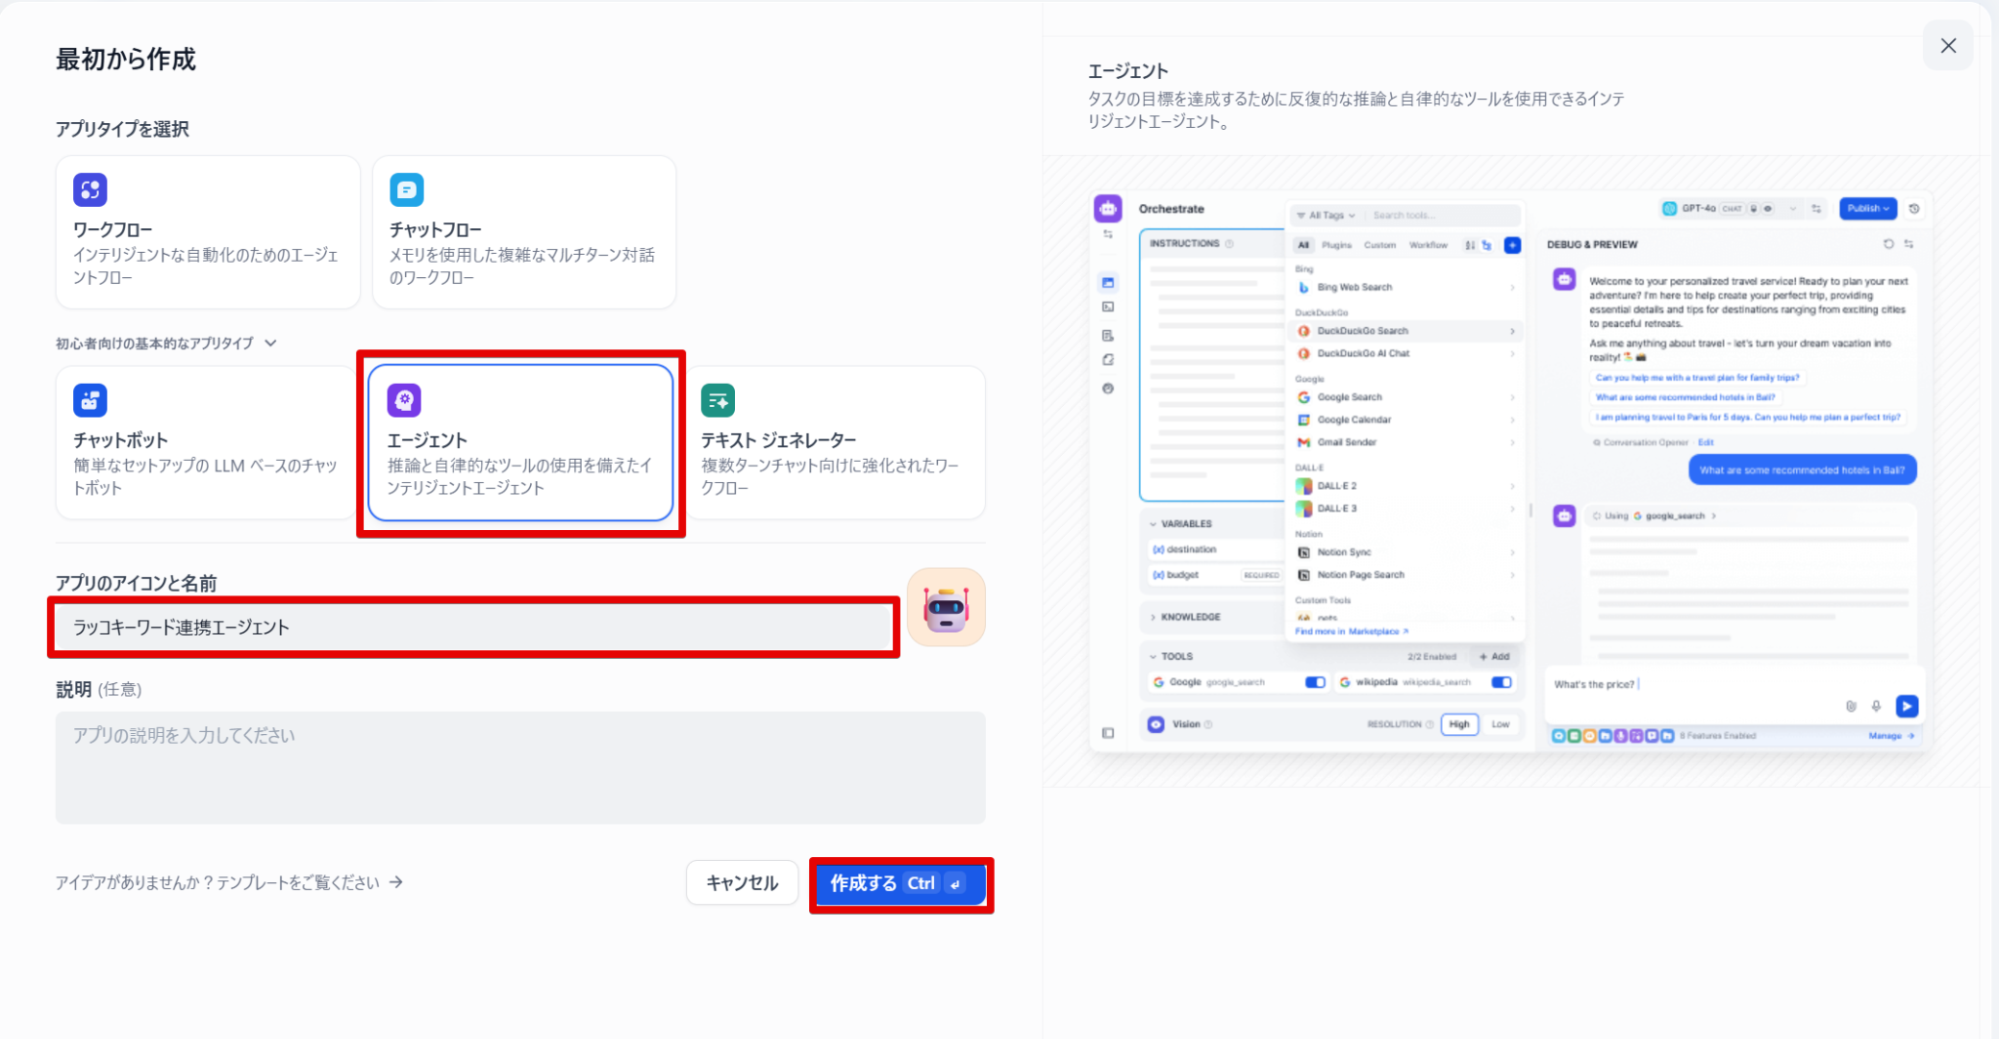1999x1039 pixels.
Task: Select the ワークフロー app type card
Action: point(208,232)
